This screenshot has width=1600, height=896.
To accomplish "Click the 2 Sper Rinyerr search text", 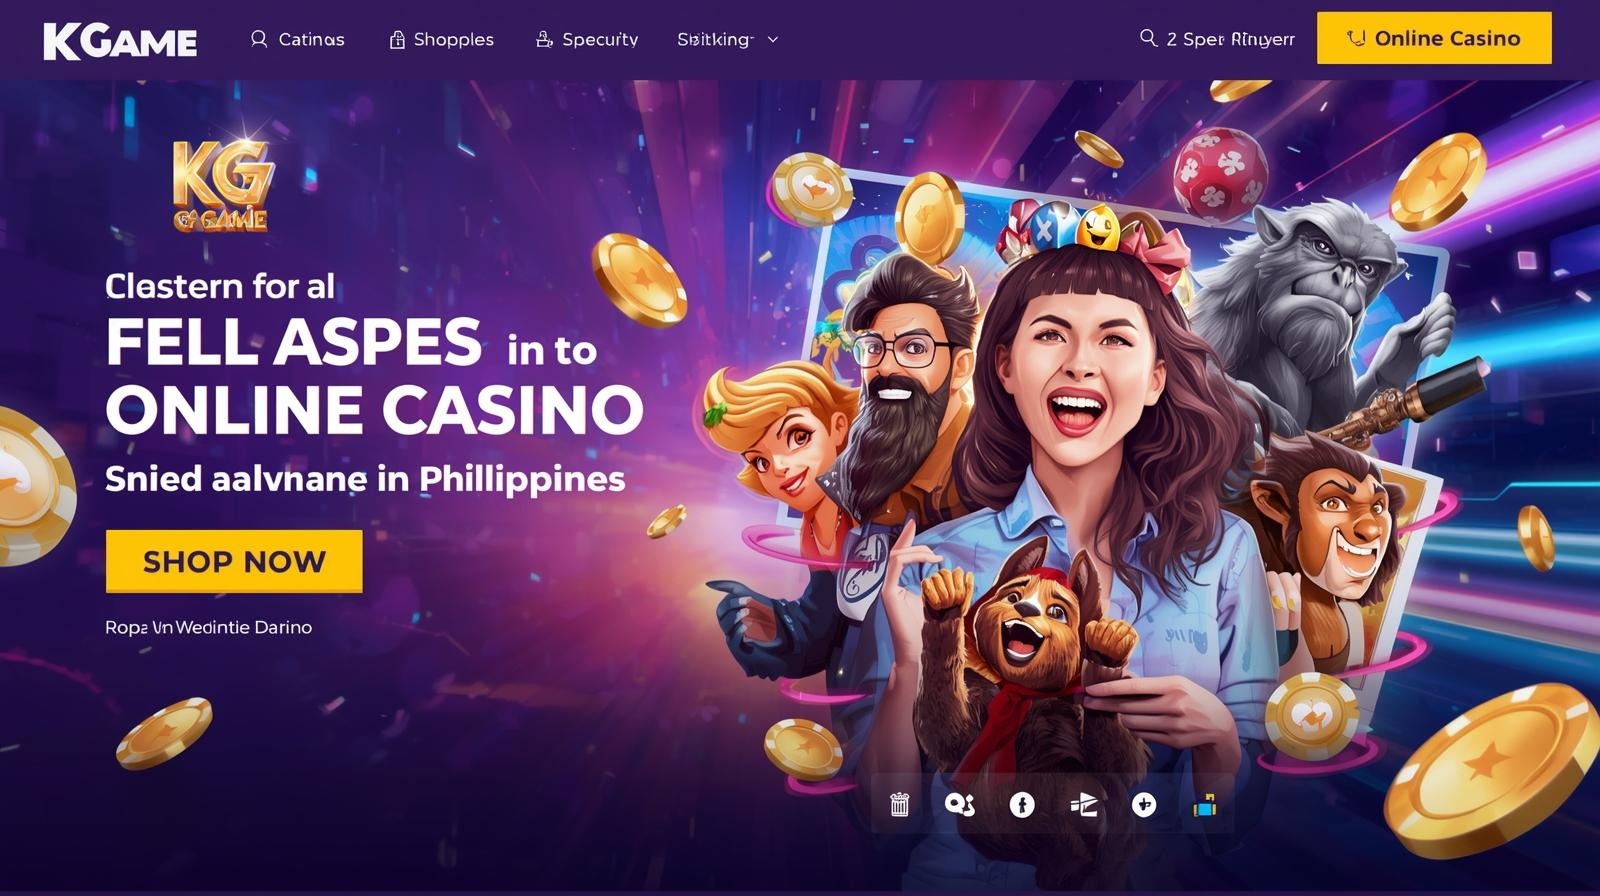I will [x=1230, y=39].
